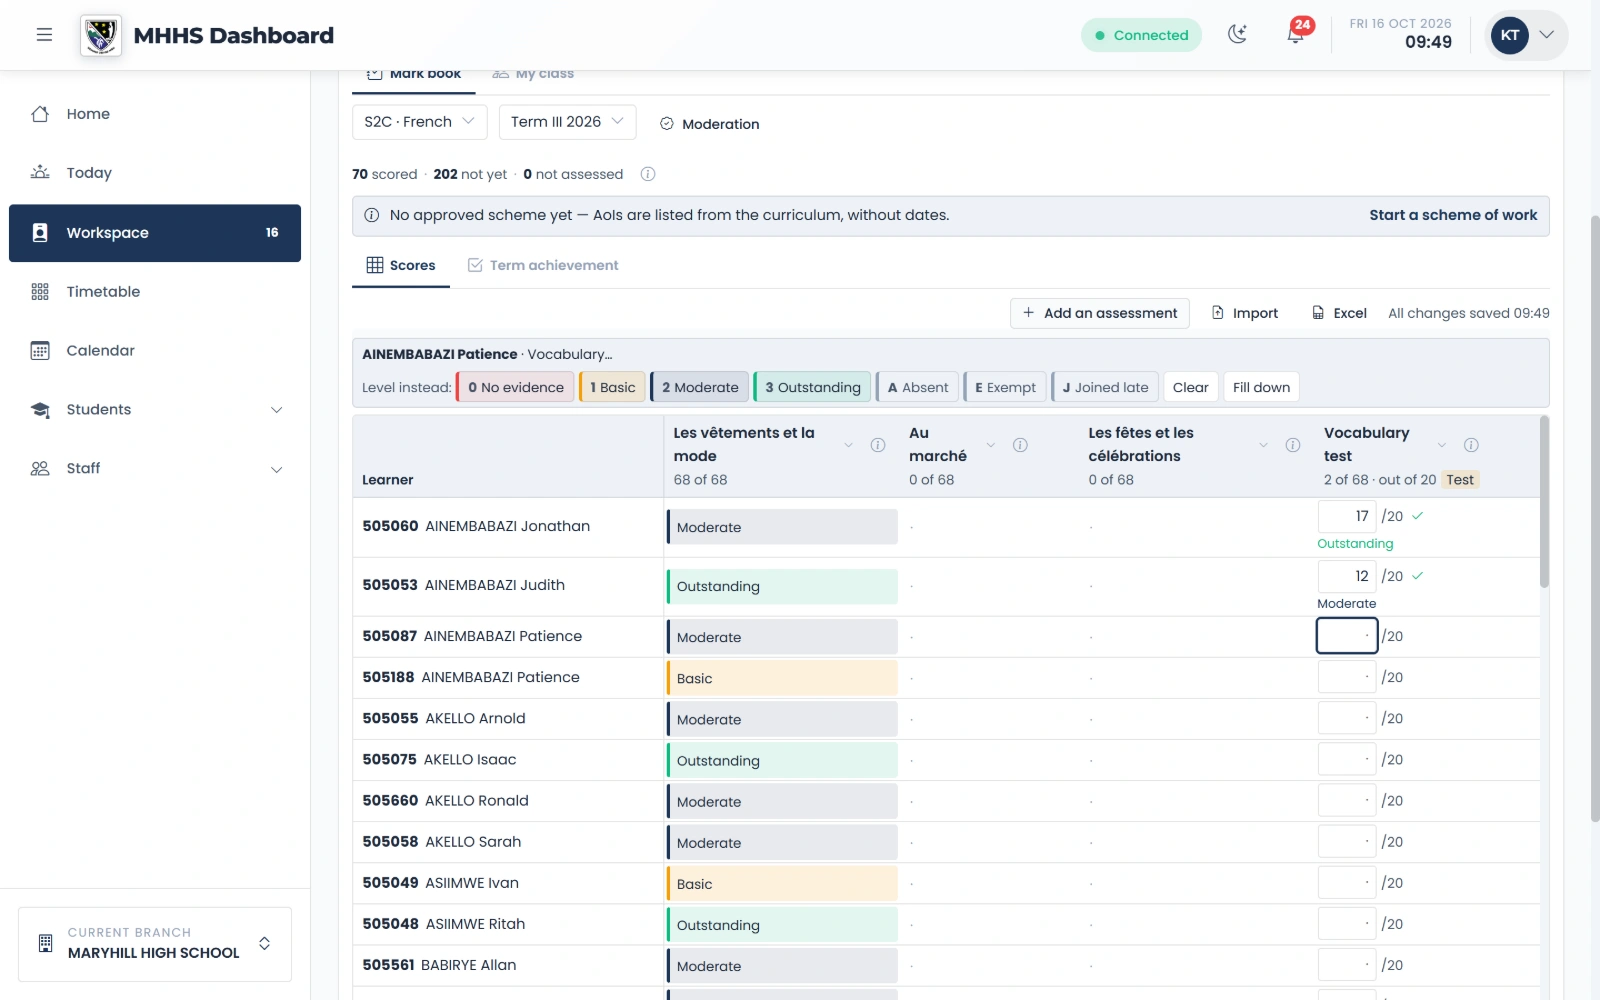Go to Home in sidebar
The height and width of the screenshot is (1000, 1600).
pos(155,114)
